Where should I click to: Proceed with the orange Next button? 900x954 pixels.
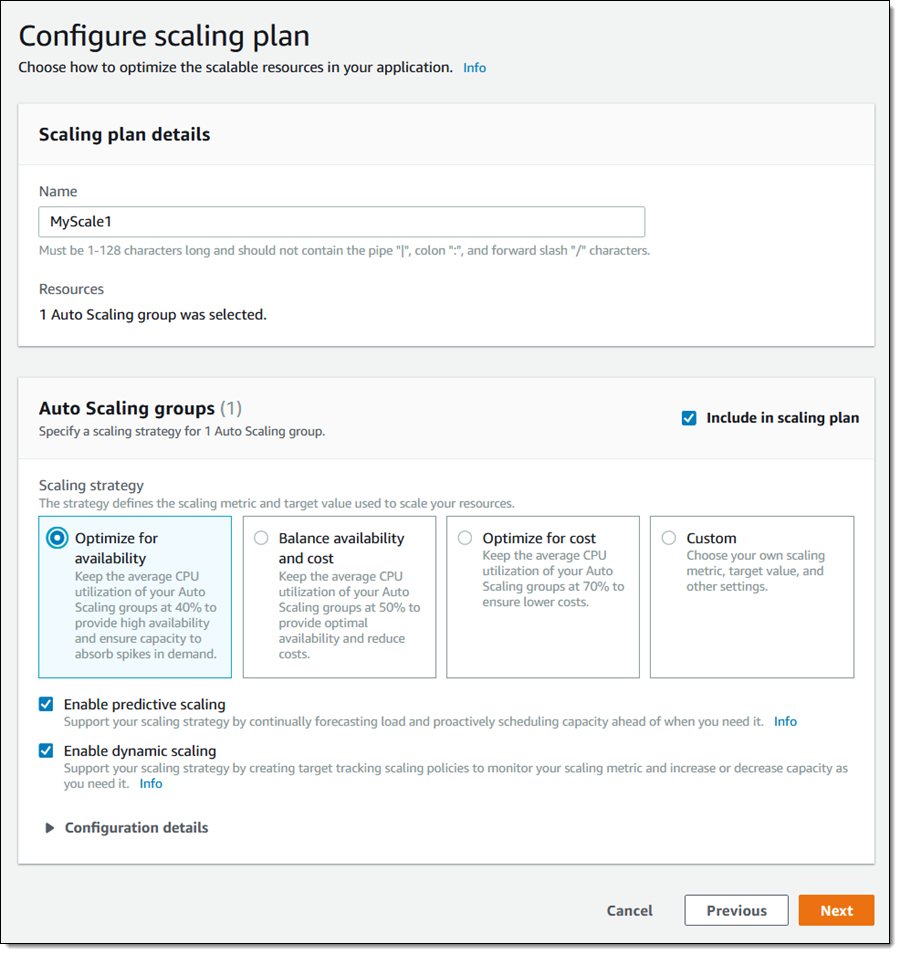coord(836,911)
